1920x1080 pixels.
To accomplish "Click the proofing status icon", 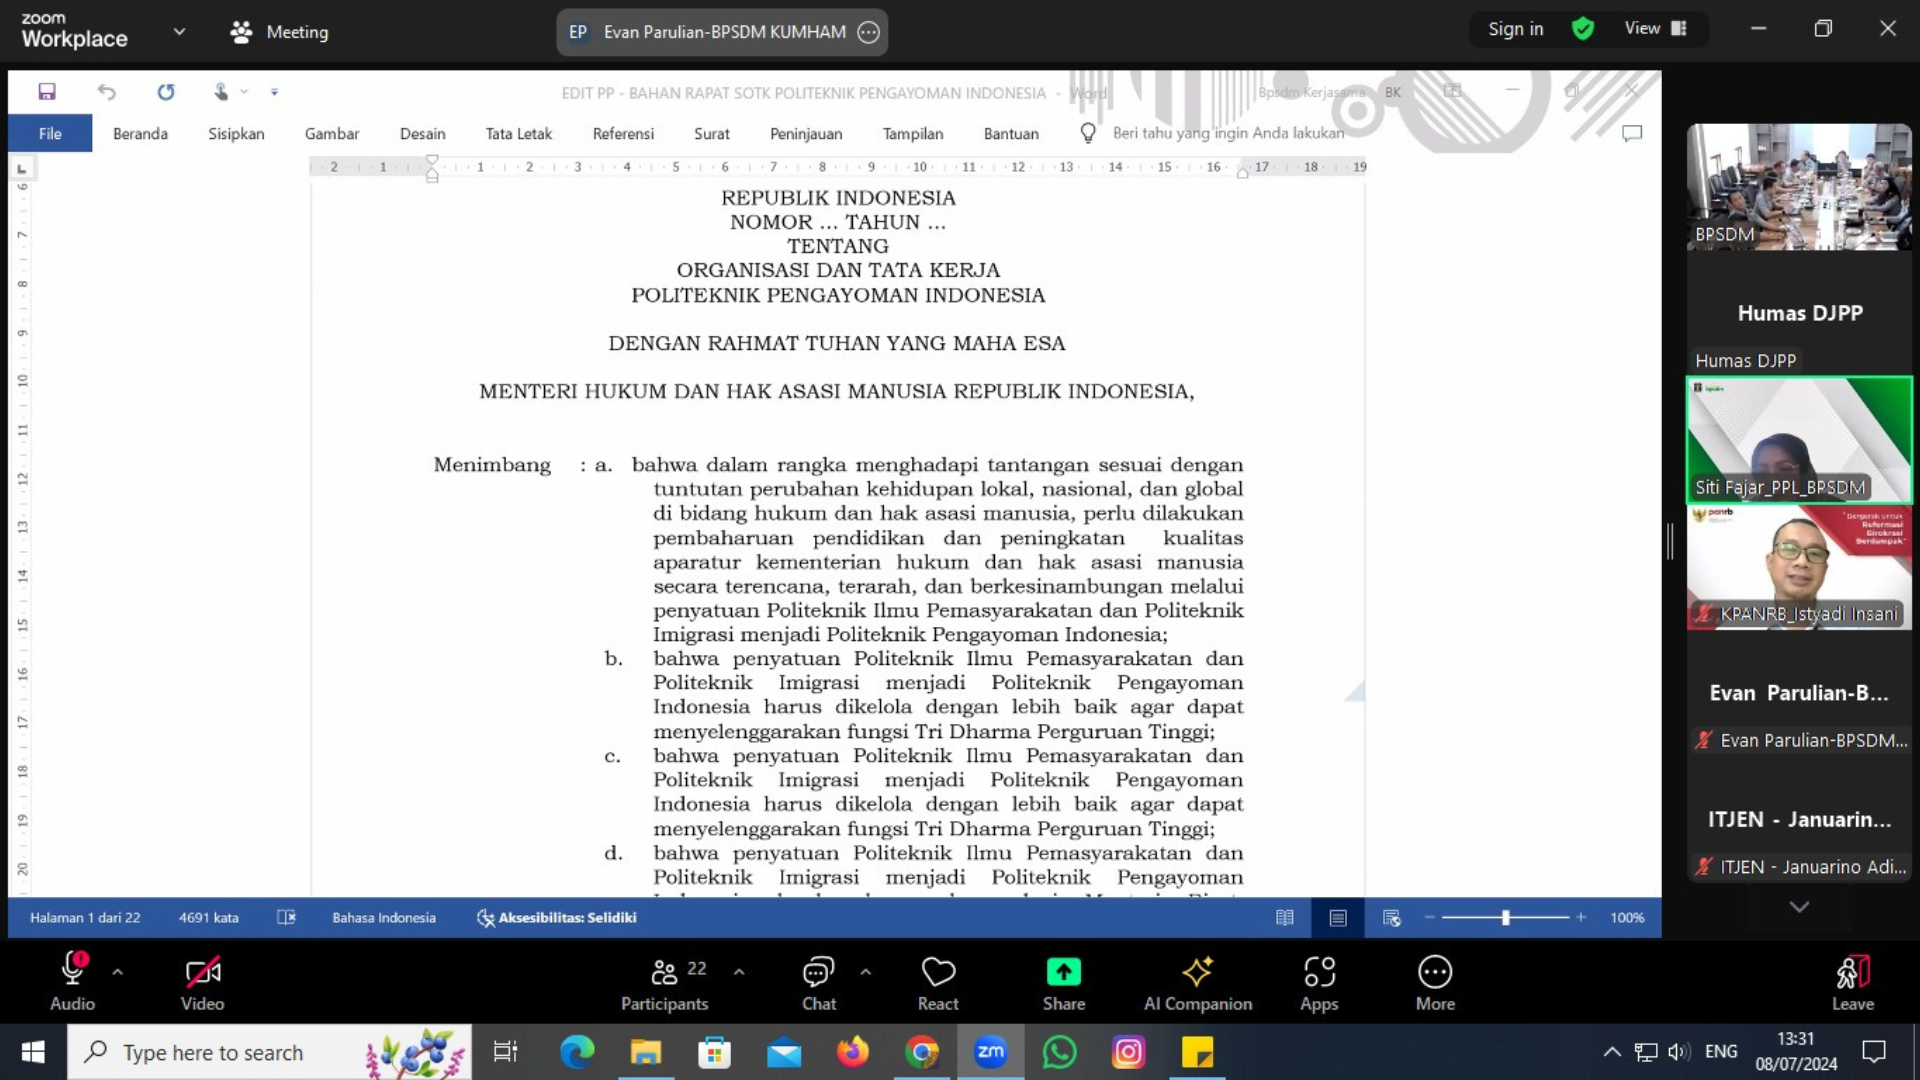I will coord(286,917).
